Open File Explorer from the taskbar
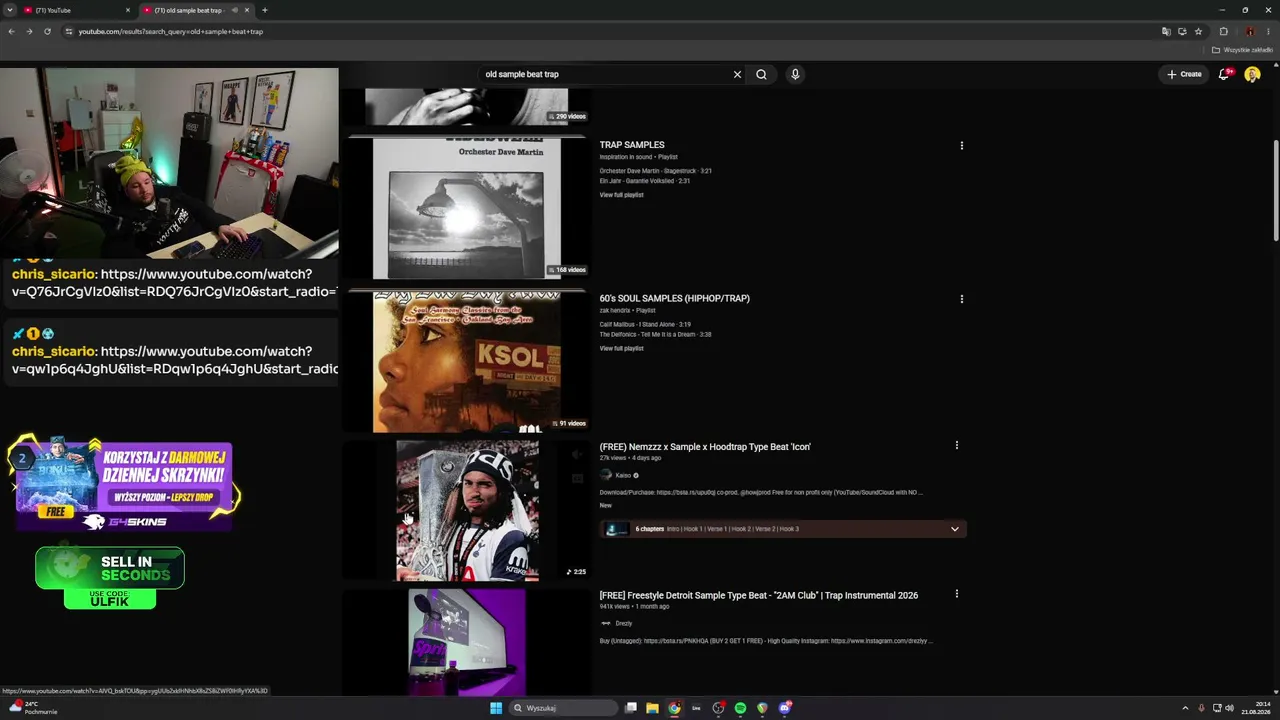This screenshot has width=1280, height=720. (x=652, y=708)
